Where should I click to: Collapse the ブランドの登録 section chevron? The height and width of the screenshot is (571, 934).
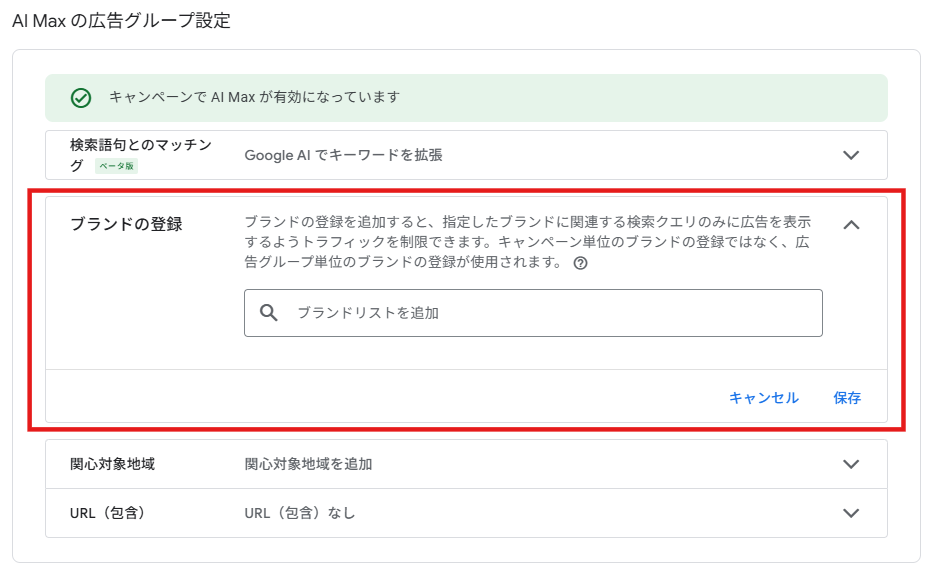[851, 224]
